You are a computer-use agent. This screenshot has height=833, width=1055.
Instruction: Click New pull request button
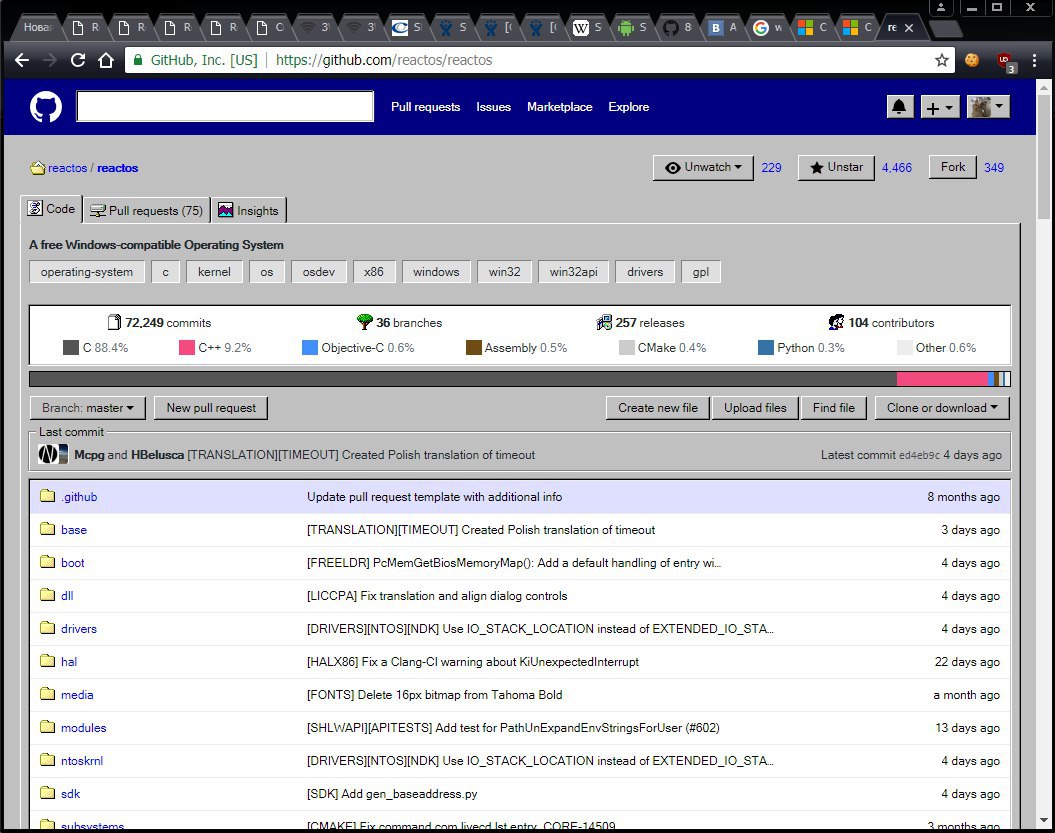coord(211,408)
